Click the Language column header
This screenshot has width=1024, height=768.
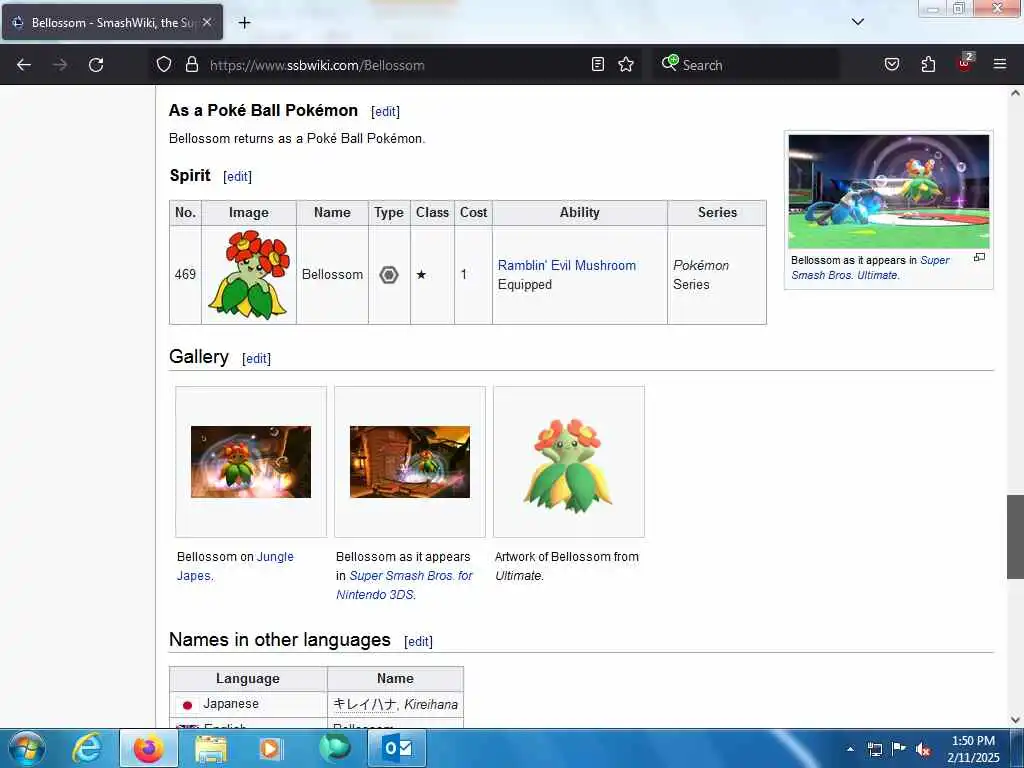tap(248, 679)
